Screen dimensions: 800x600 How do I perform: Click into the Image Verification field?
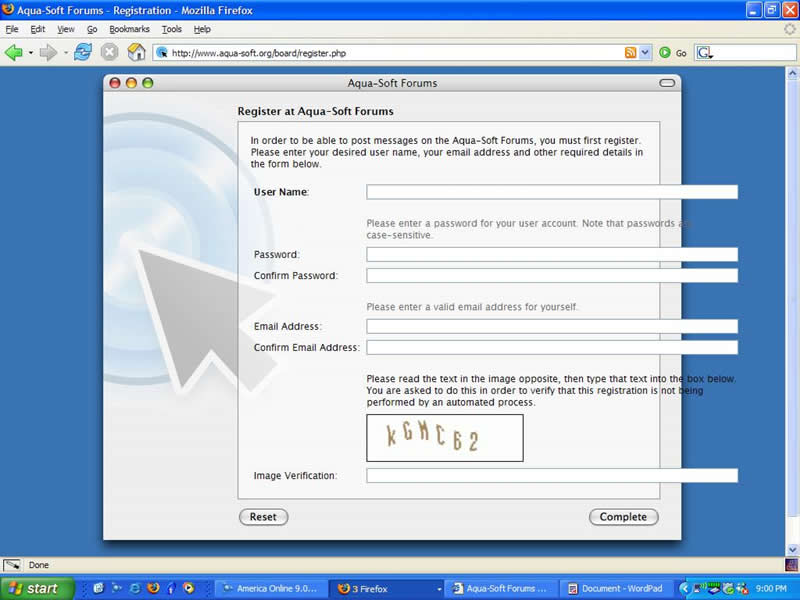click(552, 476)
